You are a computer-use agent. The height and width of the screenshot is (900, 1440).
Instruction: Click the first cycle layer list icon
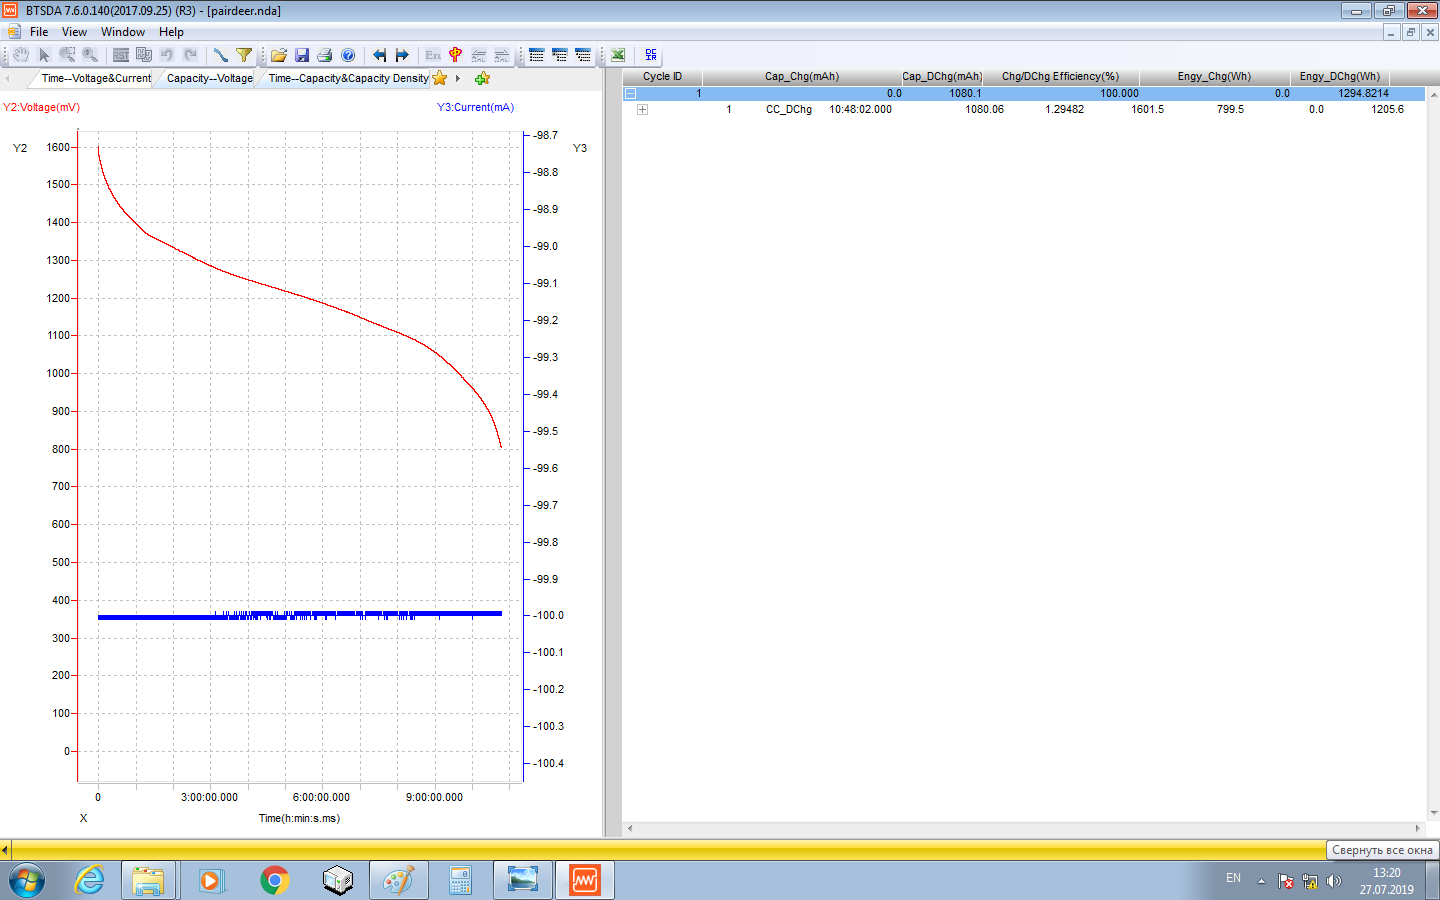tap(537, 55)
